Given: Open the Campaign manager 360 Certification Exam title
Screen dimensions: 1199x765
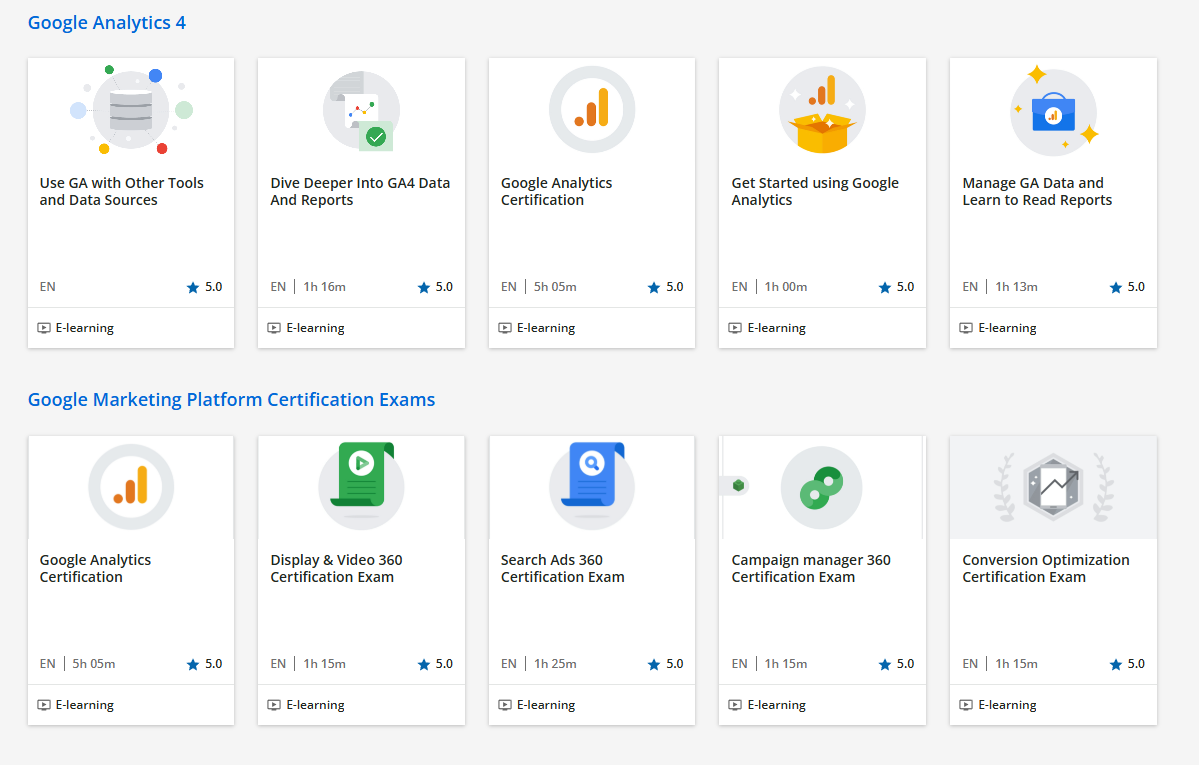Looking at the screenshot, I should pyautogui.click(x=811, y=568).
